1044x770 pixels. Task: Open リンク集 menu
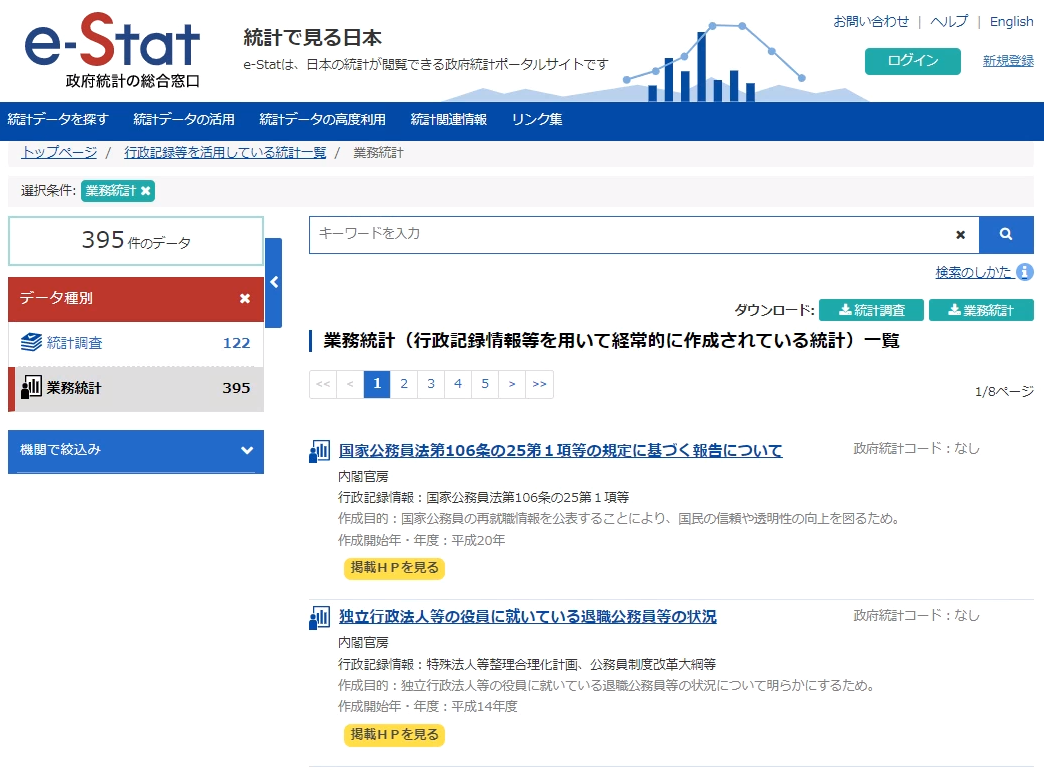tap(537, 120)
